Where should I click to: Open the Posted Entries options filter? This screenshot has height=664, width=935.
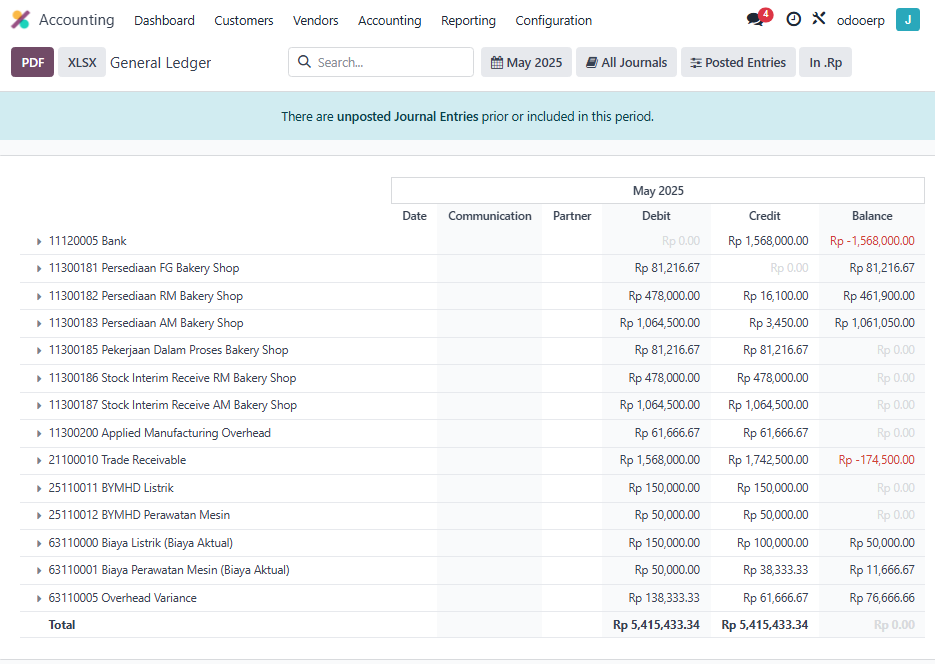[738, 62]
